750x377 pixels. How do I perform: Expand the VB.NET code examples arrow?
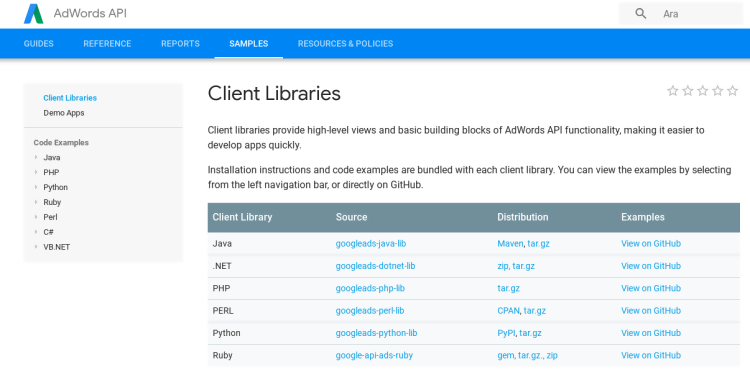tap(36, 246)
